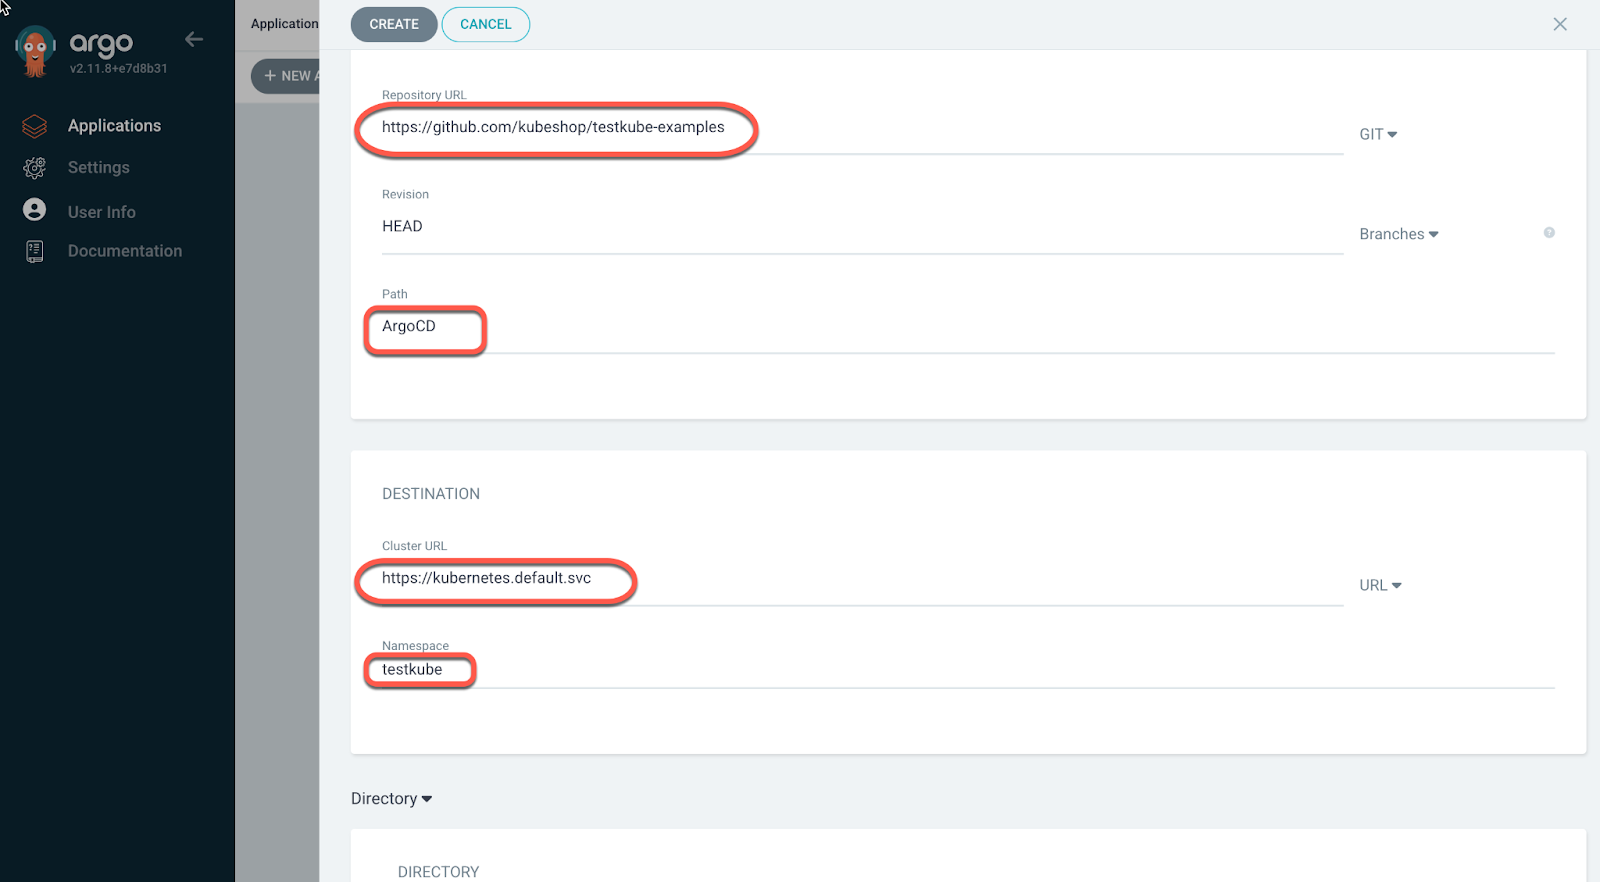The image size is (1600, 882).
Task: Open the GIT repository type dropdown
Action: point(1378,134)
